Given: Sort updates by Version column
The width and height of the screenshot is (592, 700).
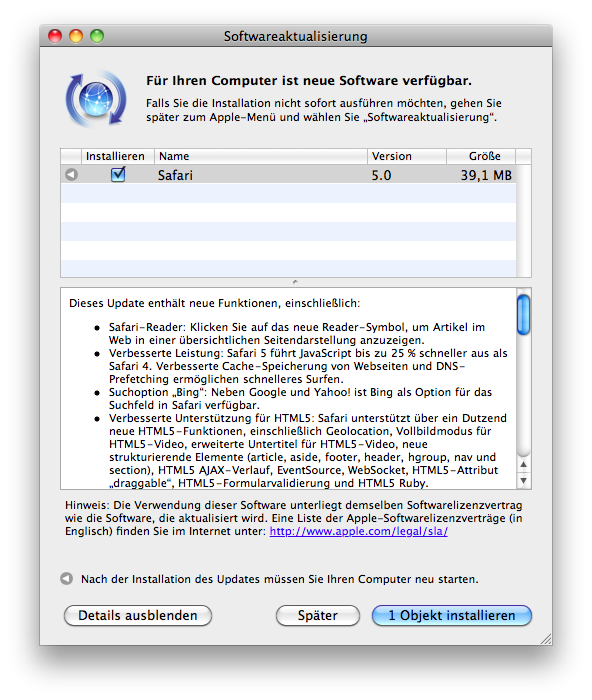Looking at the screenshot, I should (407, 156).
